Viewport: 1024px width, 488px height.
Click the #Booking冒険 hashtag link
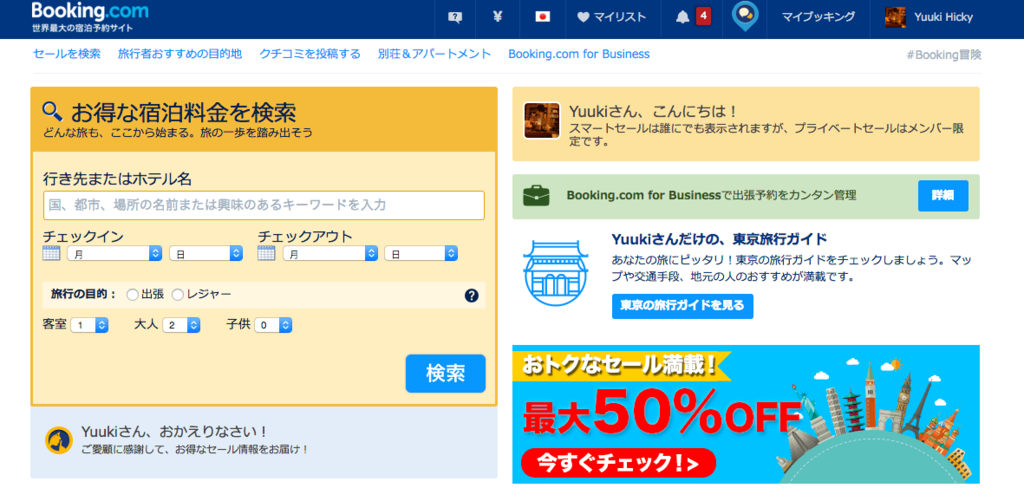tap(944, 55)
